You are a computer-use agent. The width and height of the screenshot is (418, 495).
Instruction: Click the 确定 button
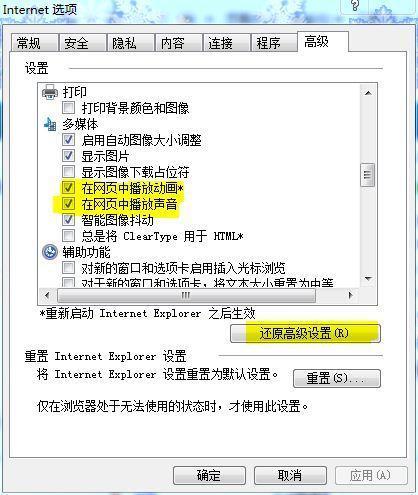pyautogui.click(x=209, y=475)
